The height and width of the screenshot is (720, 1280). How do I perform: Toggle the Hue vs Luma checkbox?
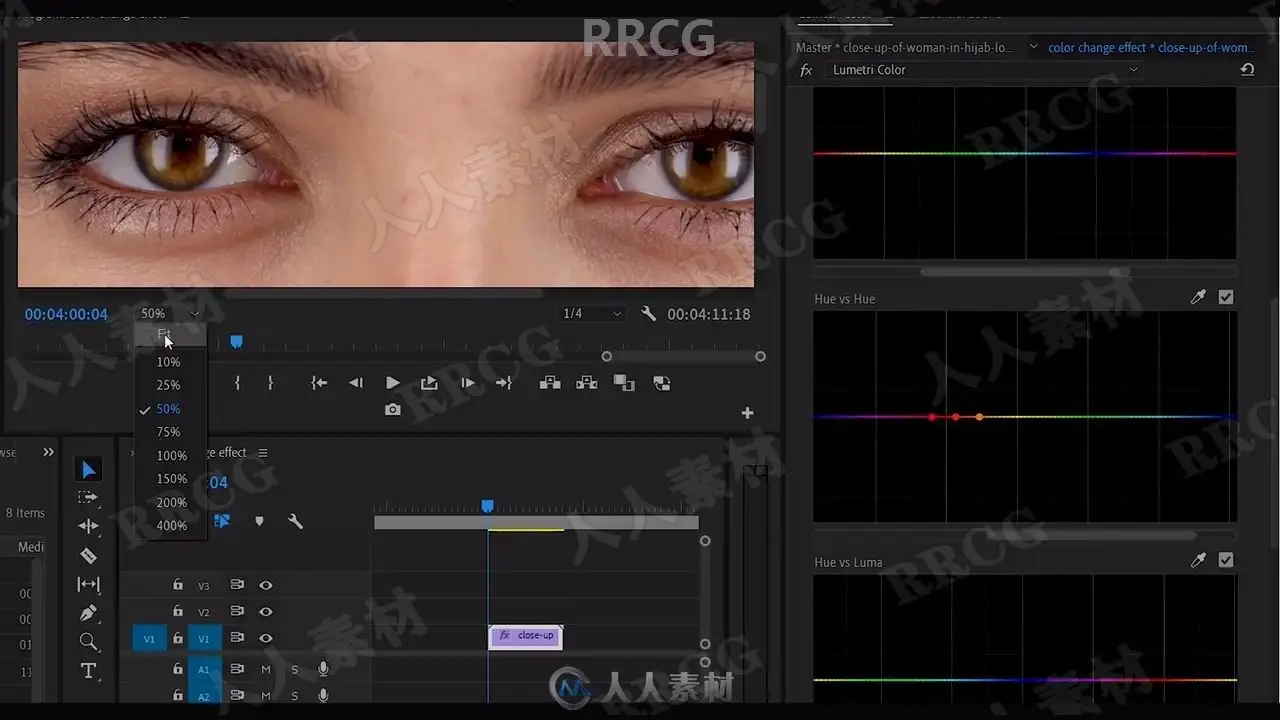(1226, 561)
